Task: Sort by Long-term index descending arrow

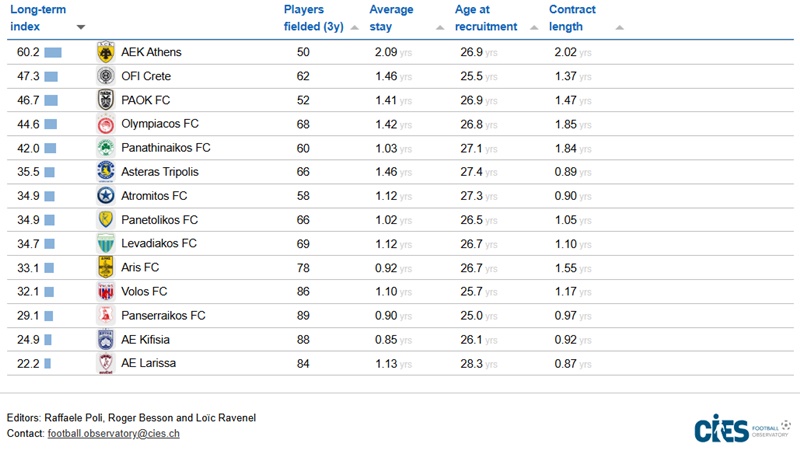Action: coord(81,28)
